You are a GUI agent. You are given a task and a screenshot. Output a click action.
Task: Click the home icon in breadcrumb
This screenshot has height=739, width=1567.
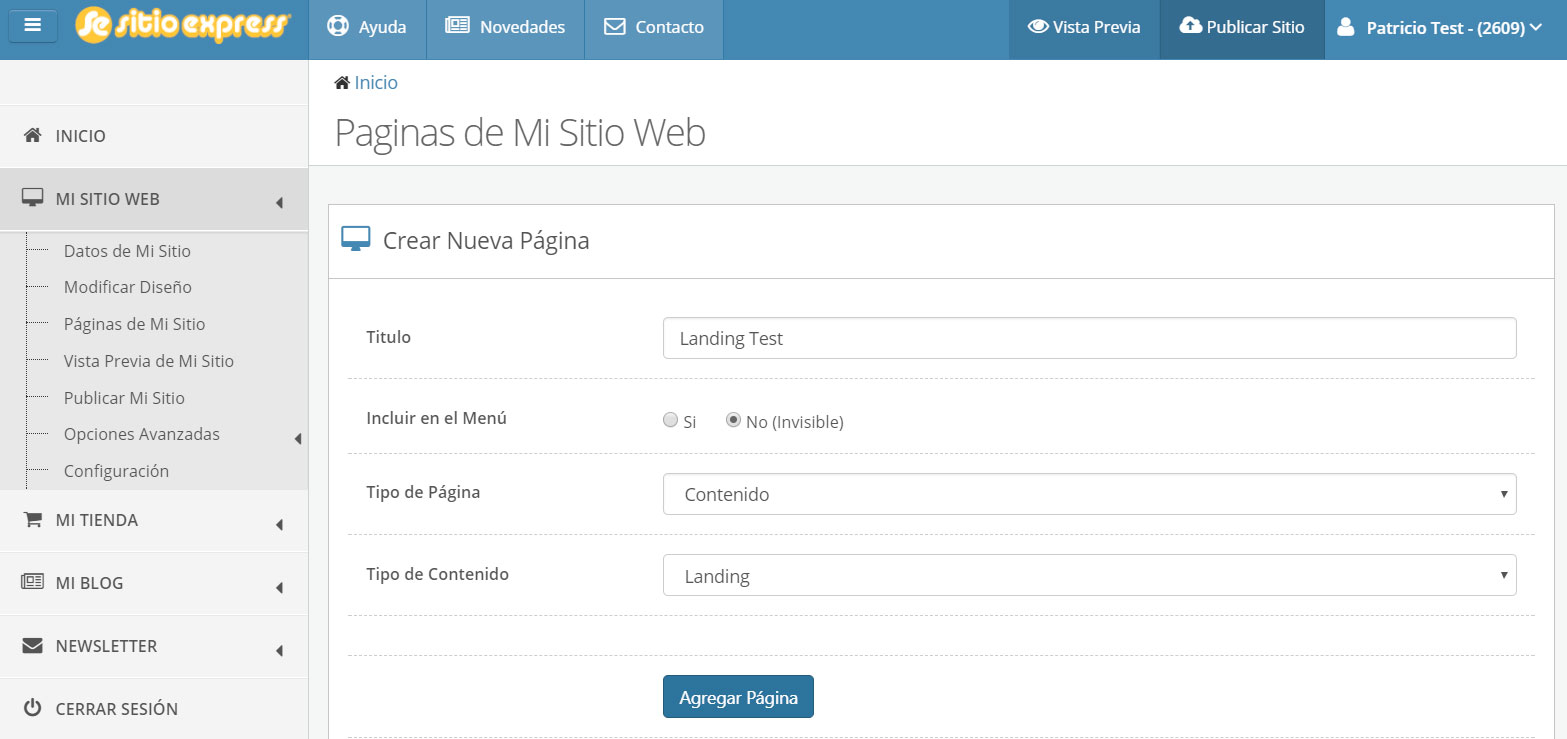(342, 83)
